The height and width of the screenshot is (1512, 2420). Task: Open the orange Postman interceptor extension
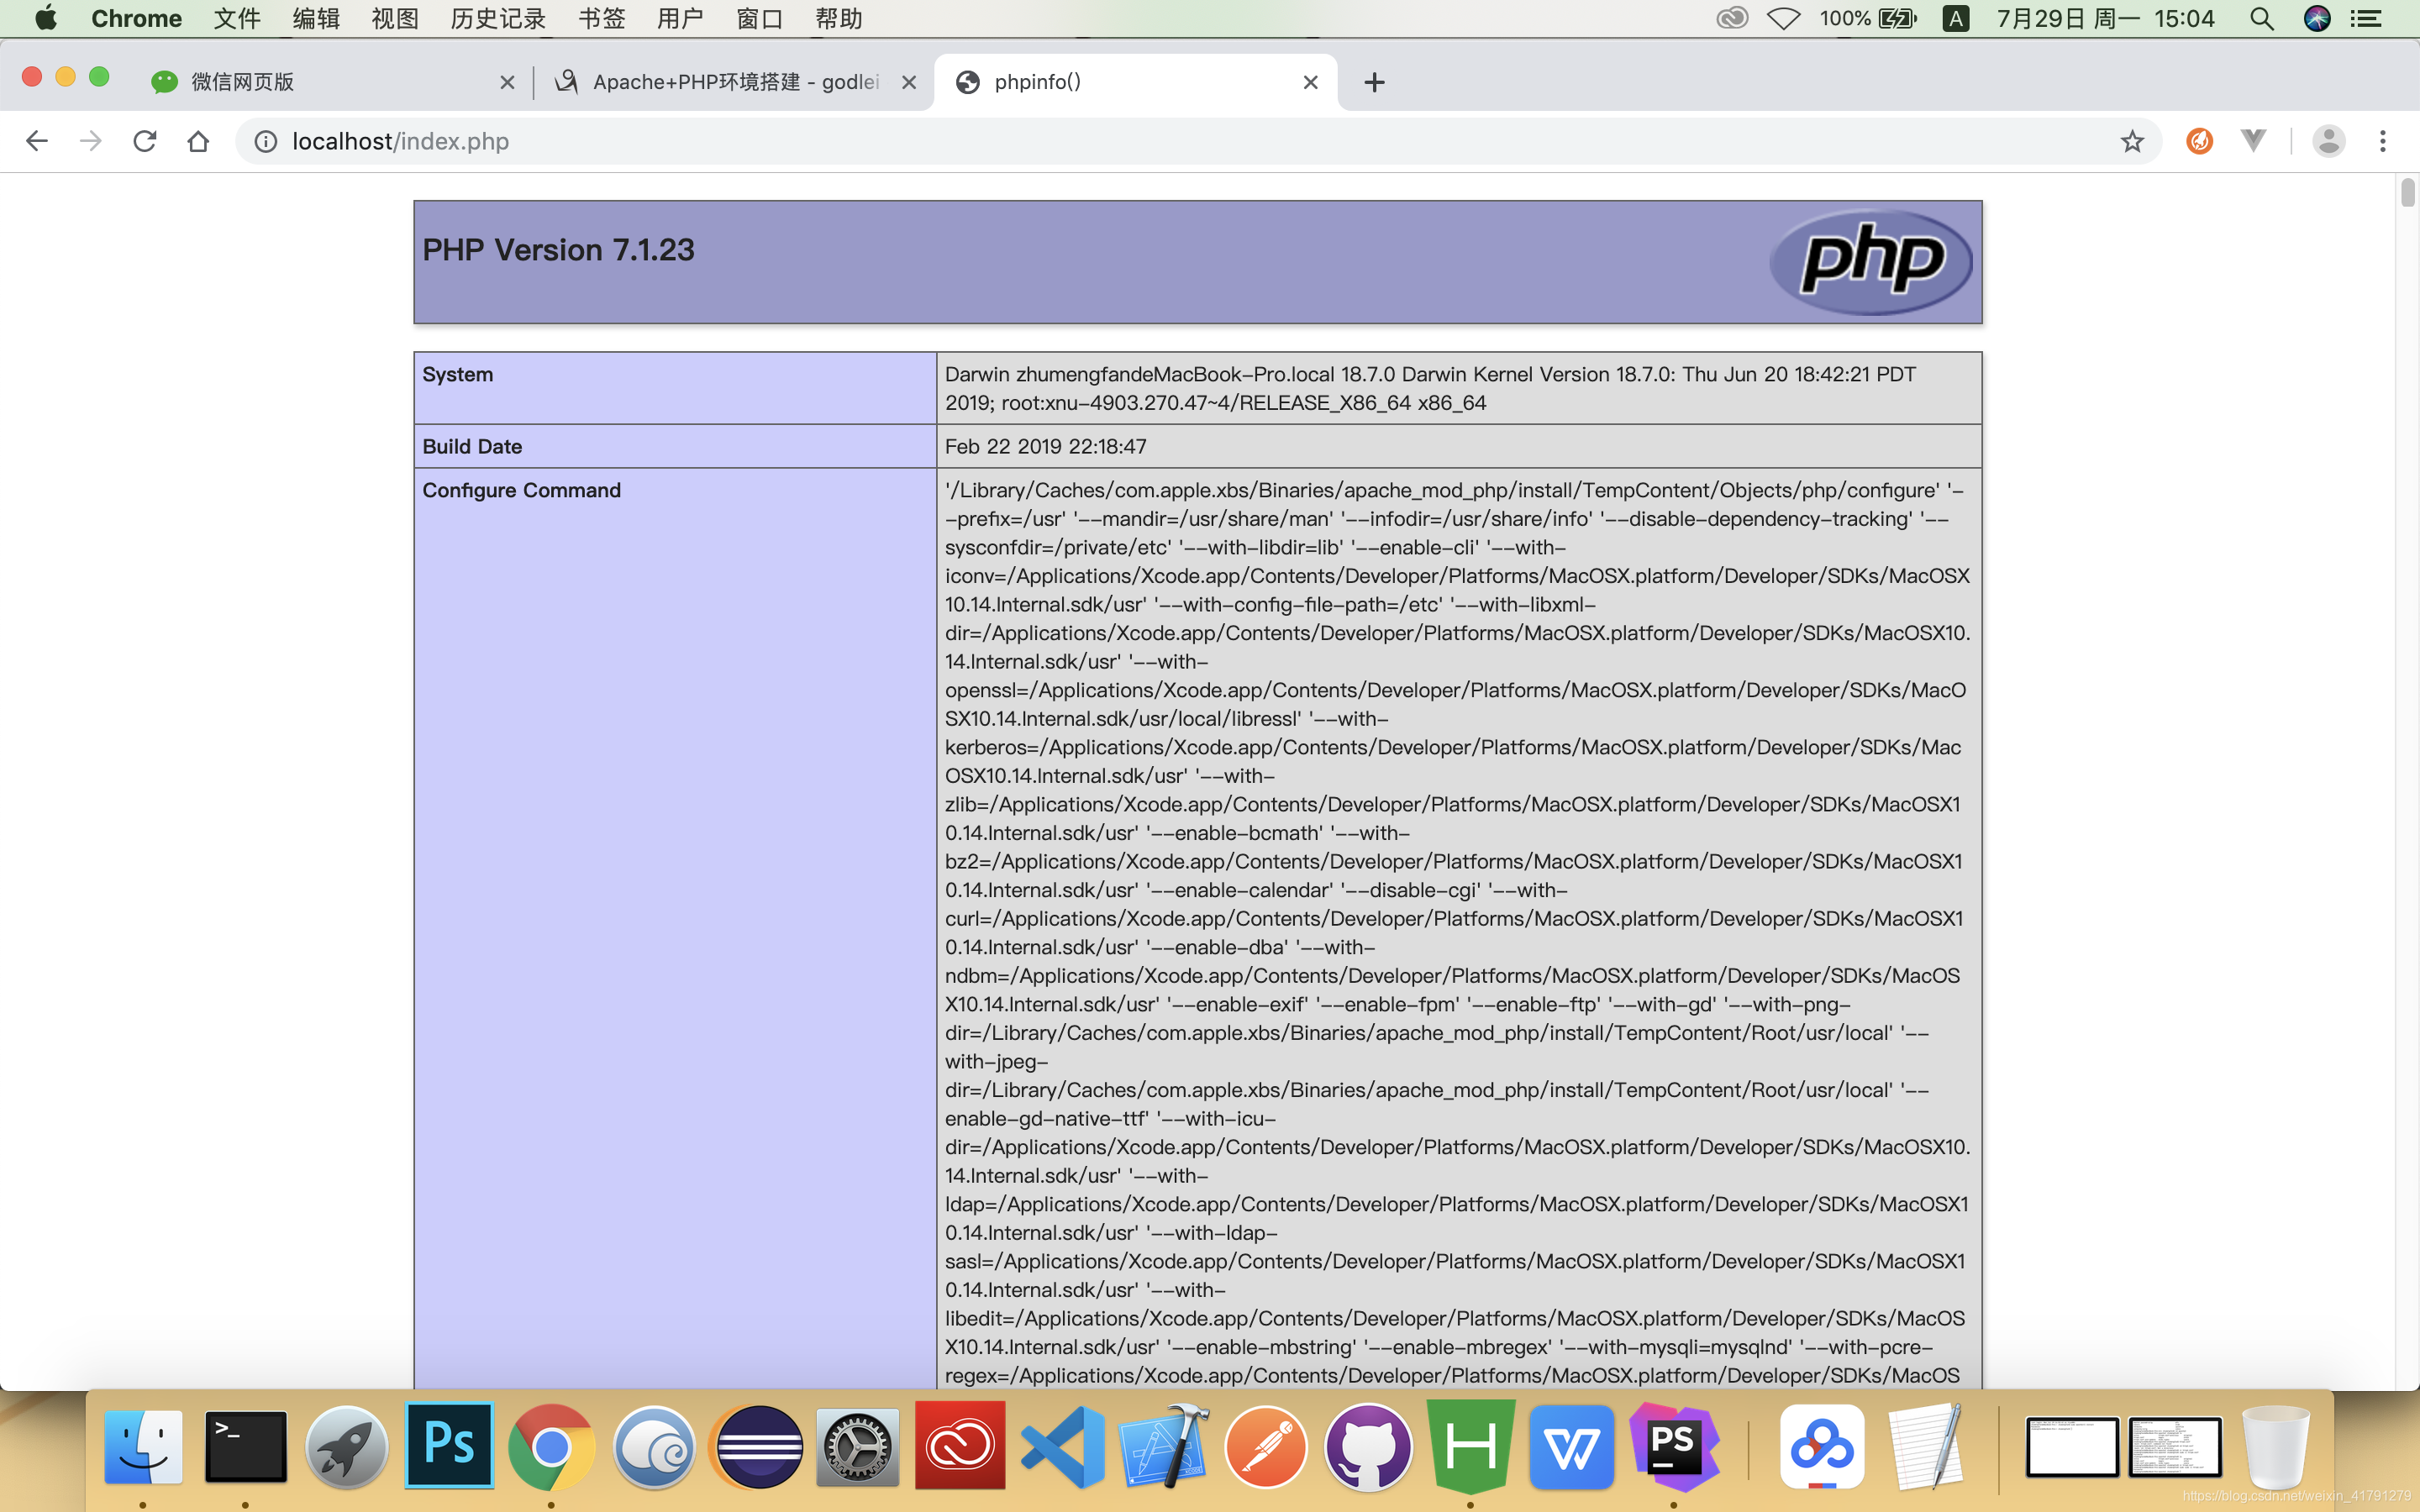(x=2199, y=141)
